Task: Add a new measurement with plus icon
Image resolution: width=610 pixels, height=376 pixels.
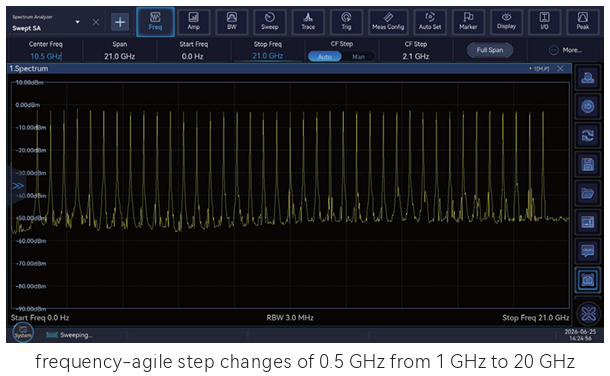Action: coord(120,22)
